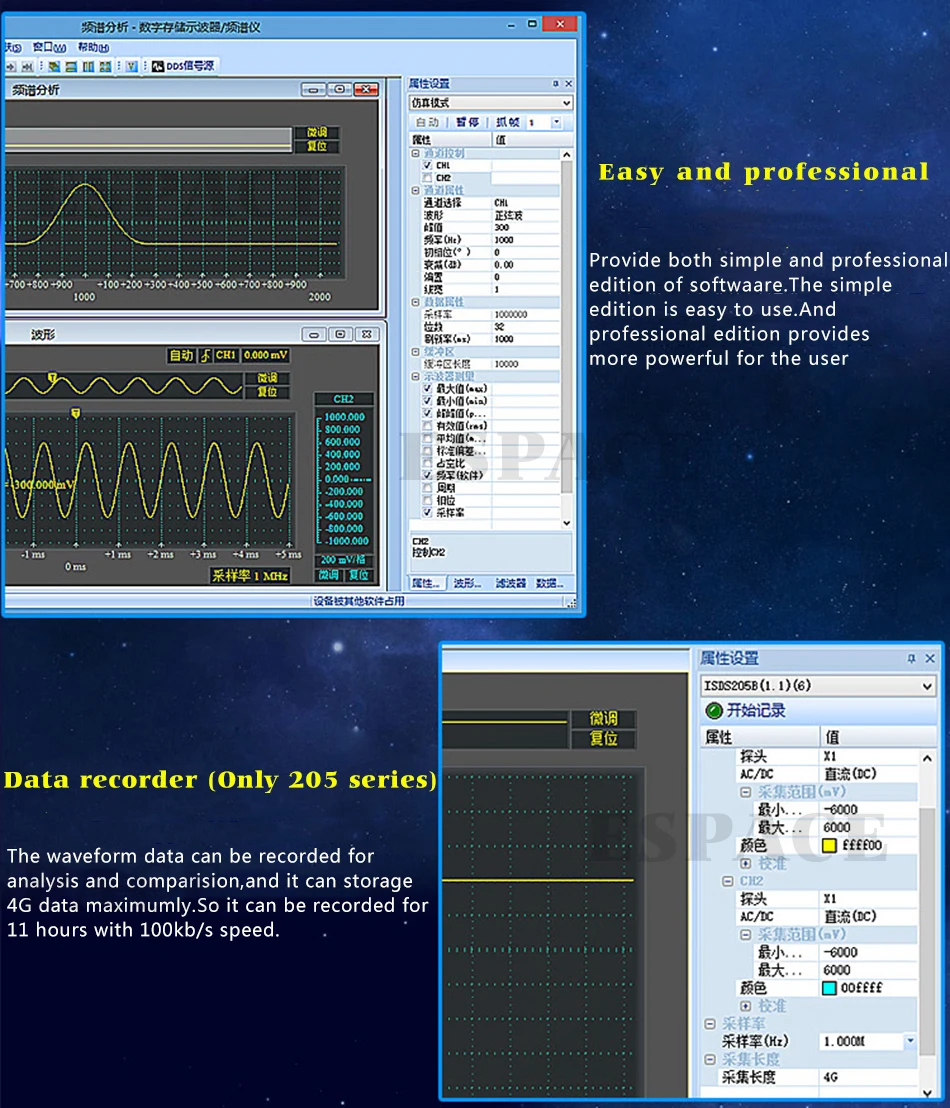This screenshot has width=950, height=1108.
Task: Enable the CH2 channel checkbox
Action: pyautogui.click(x=427, y=177)
